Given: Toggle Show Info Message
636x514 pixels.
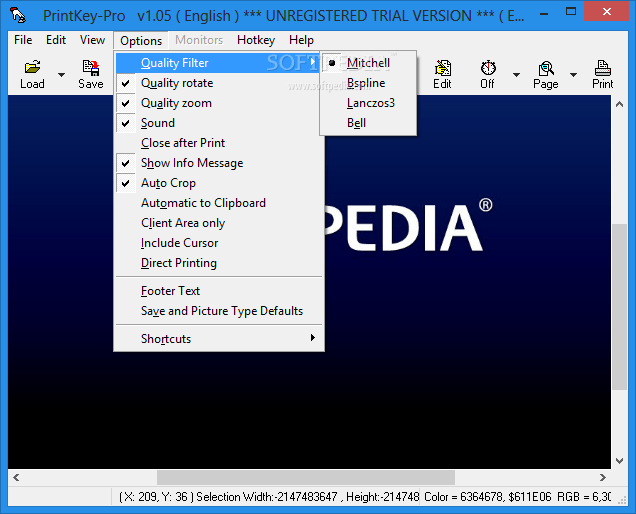Looking at the screenshot, I should 219,163.
